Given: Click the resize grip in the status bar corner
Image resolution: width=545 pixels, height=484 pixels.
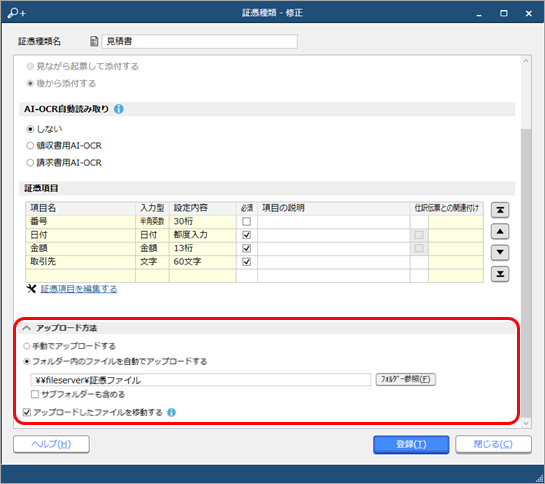Looking at the screenshot, I should (540, 478).
